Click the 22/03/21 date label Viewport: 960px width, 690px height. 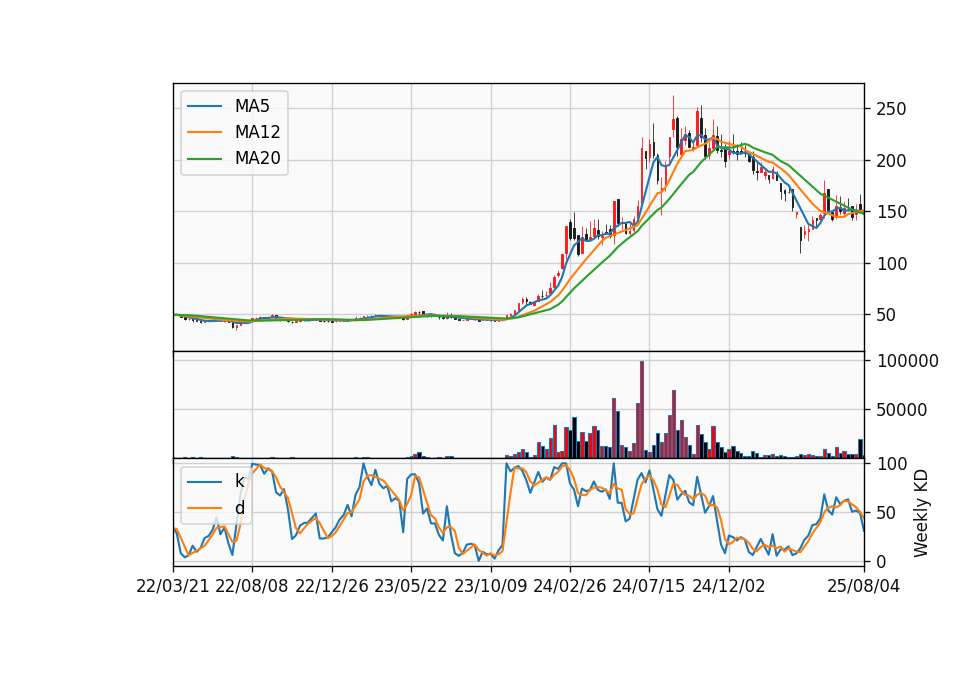click(173, 587)
